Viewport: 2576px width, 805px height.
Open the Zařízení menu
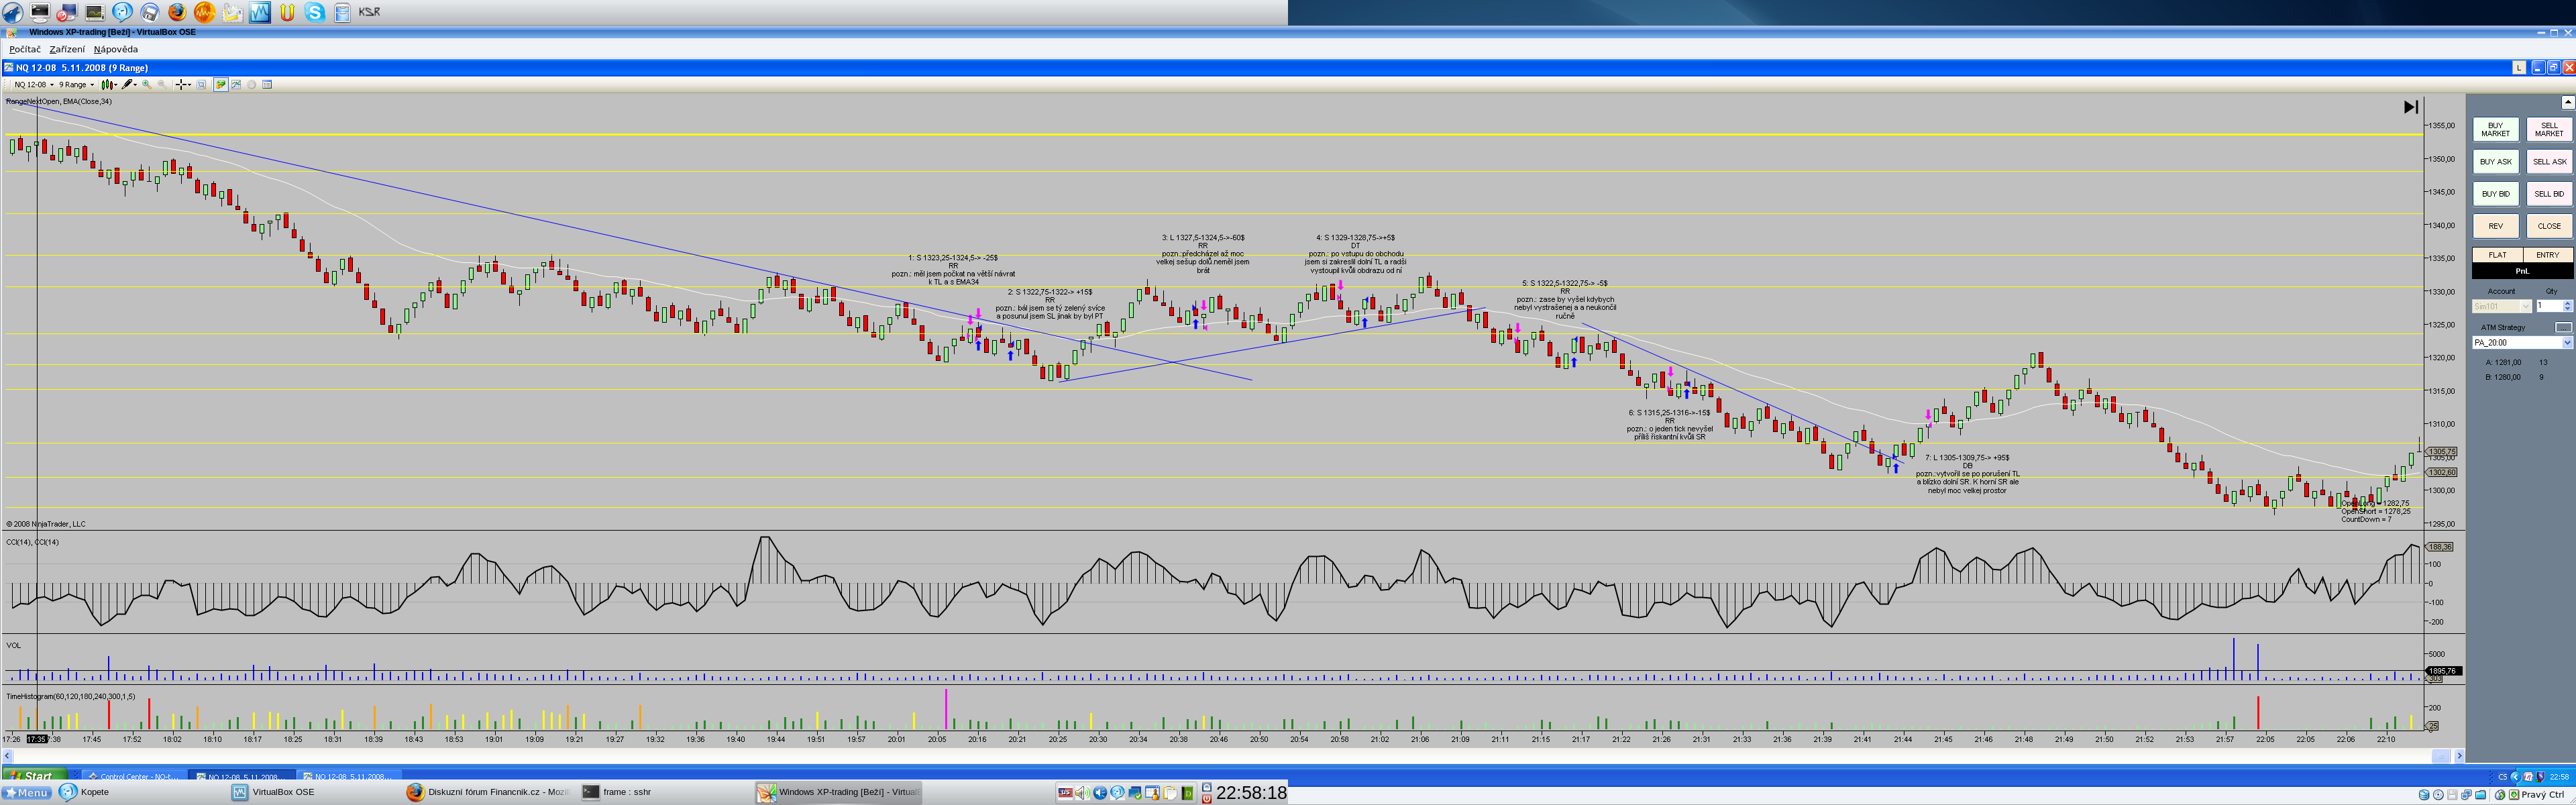[x=67, y=49]
